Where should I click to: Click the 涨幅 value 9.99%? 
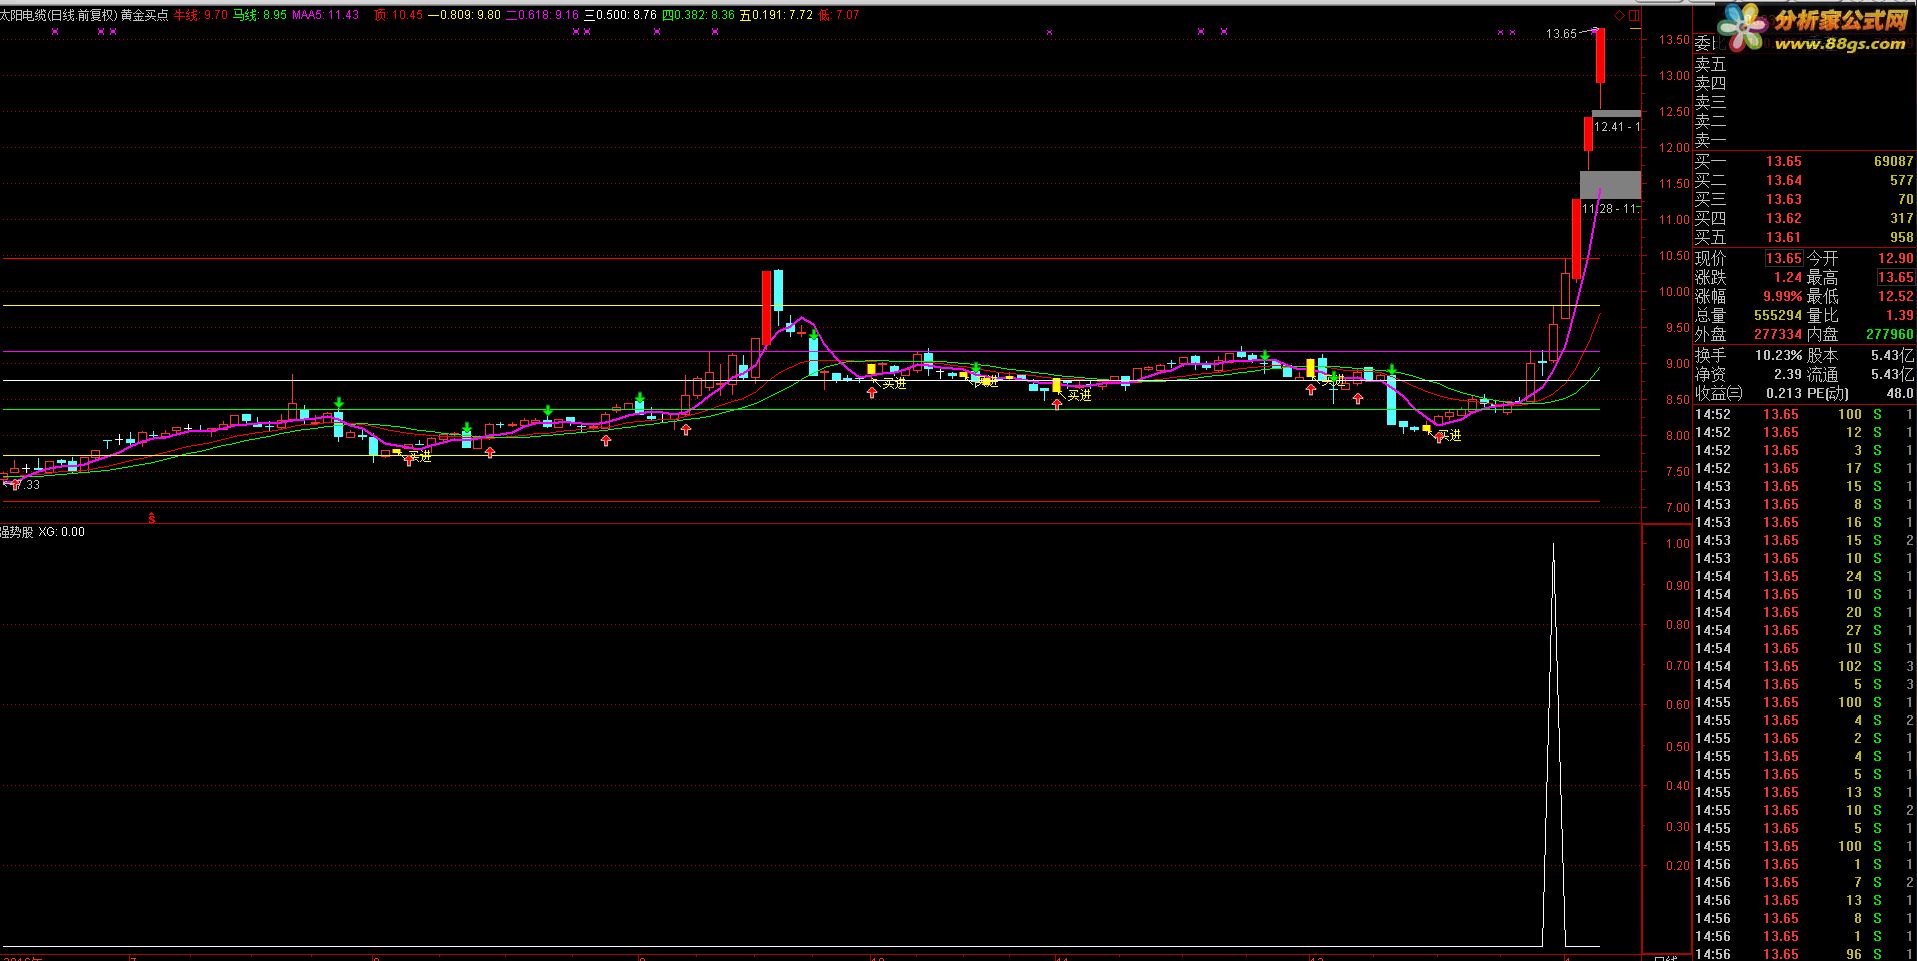pyautogui.click(x=1782, y=296)
